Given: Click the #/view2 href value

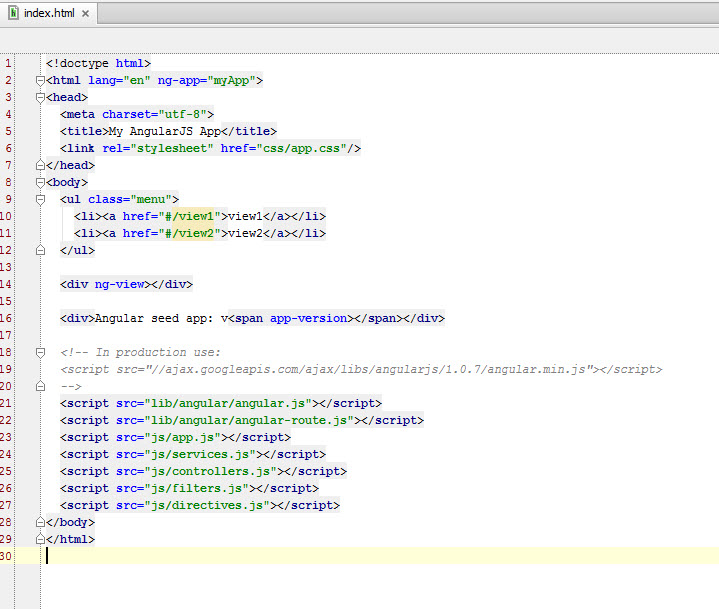Looking at the screenshot, I should [189, 233].
